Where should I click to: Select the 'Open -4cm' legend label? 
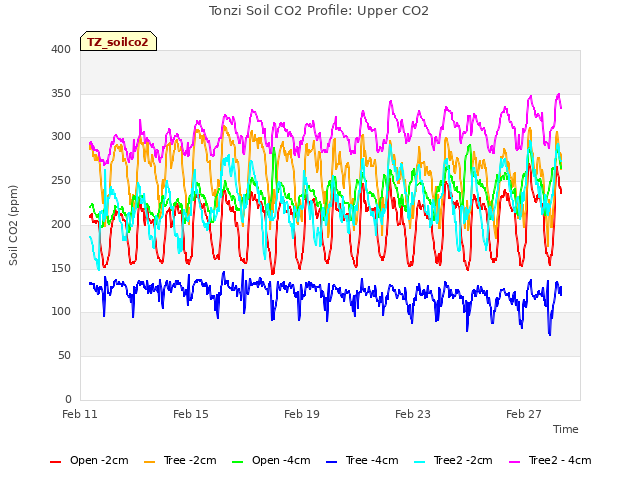281,460
